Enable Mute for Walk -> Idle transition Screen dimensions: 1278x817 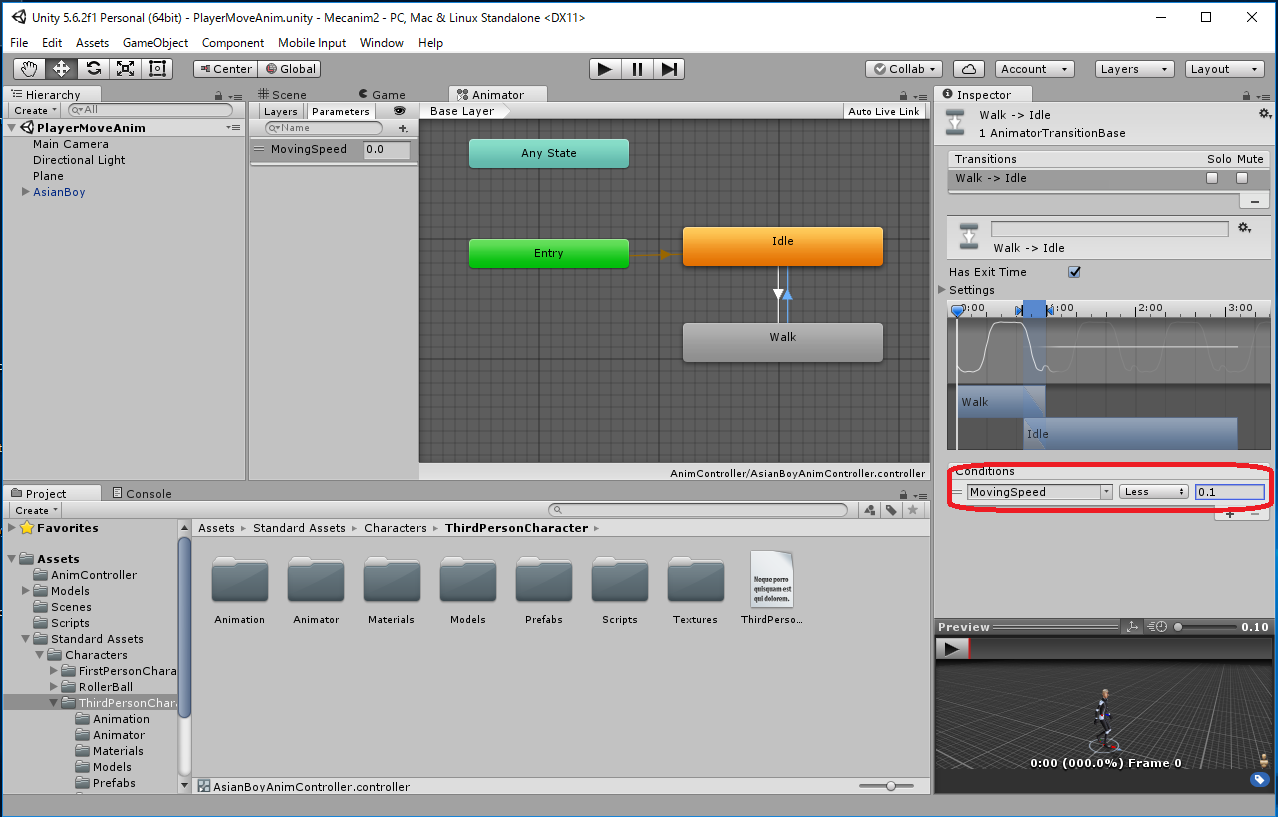point(1242,178)
